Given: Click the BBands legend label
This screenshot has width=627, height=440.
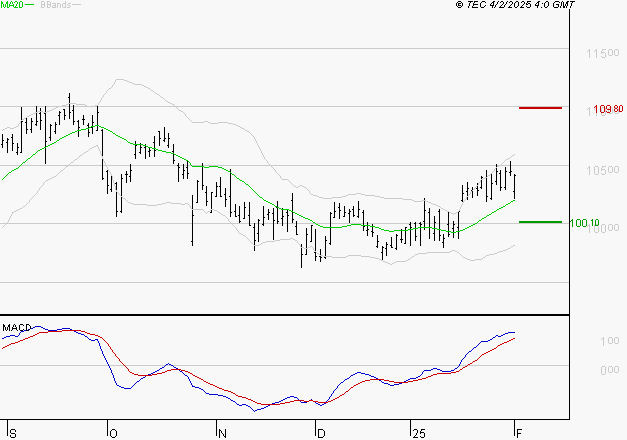Looking at the screenshot, I should tap(56, 5).
